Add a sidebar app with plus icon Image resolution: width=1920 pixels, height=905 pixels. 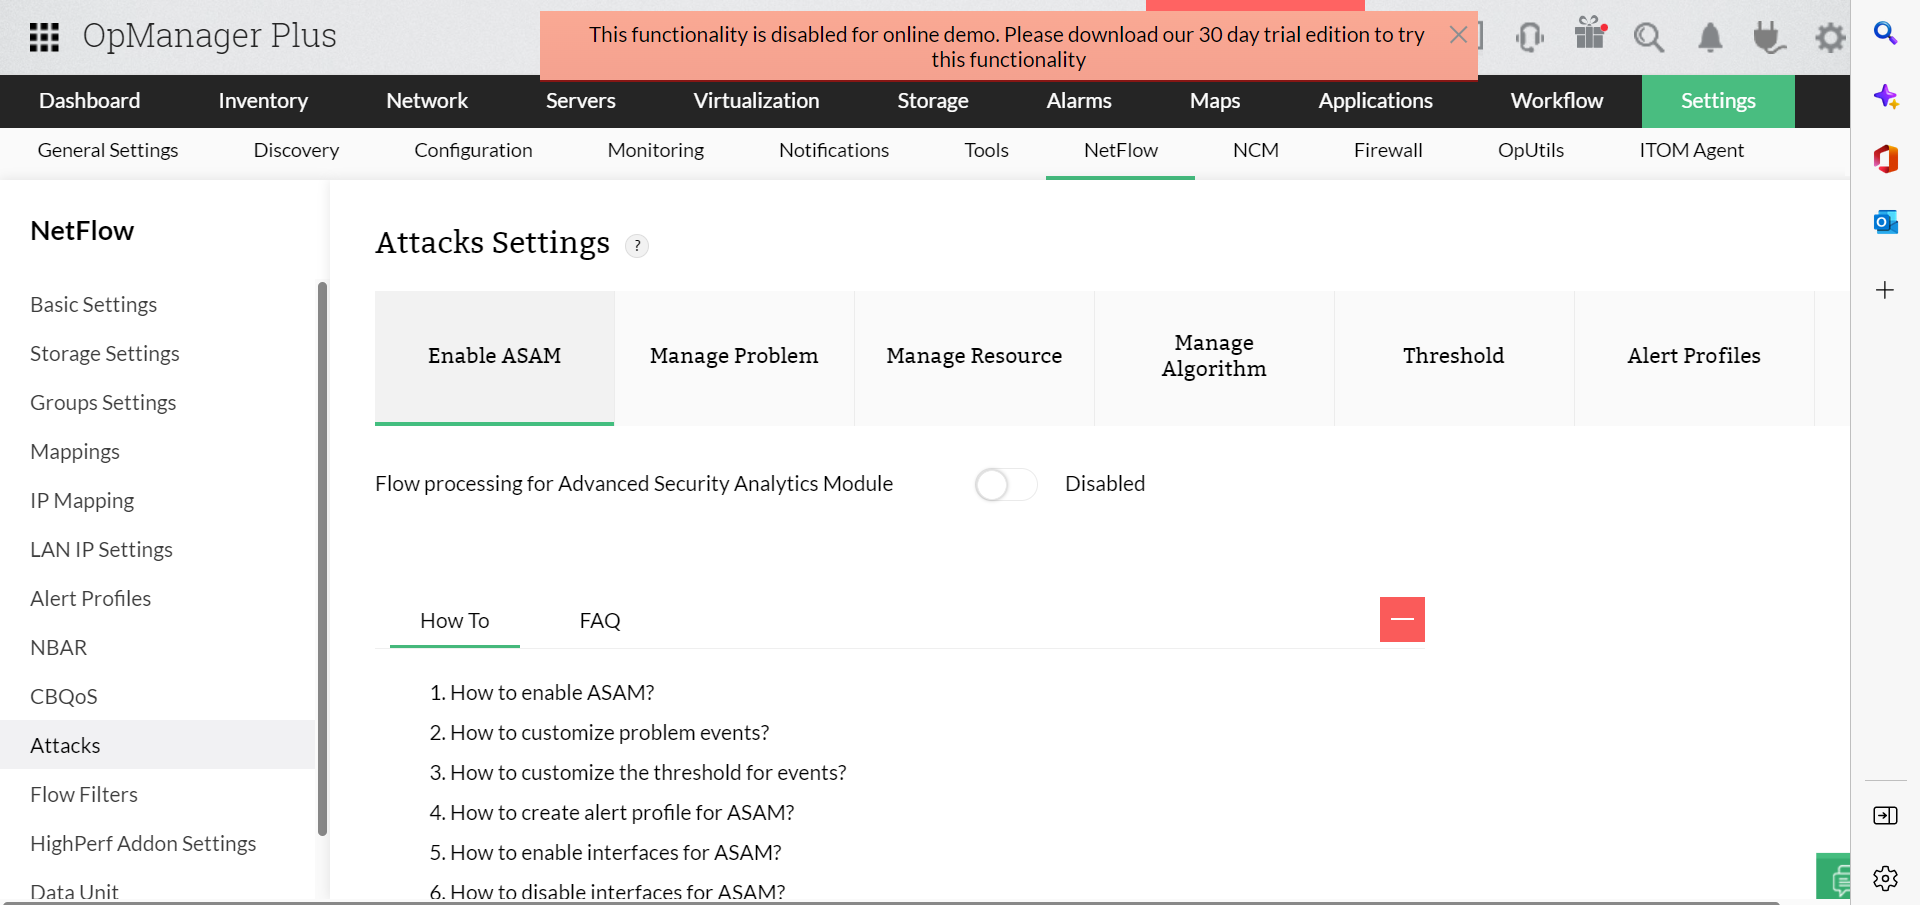[1885, 290]
